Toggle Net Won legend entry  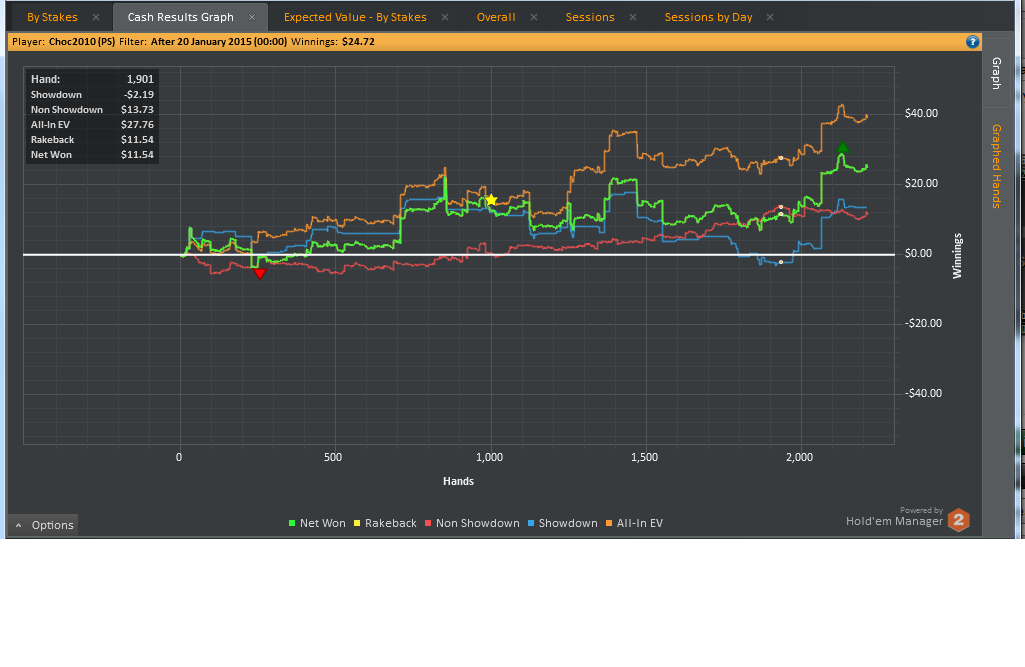click(x=317, y=523)
